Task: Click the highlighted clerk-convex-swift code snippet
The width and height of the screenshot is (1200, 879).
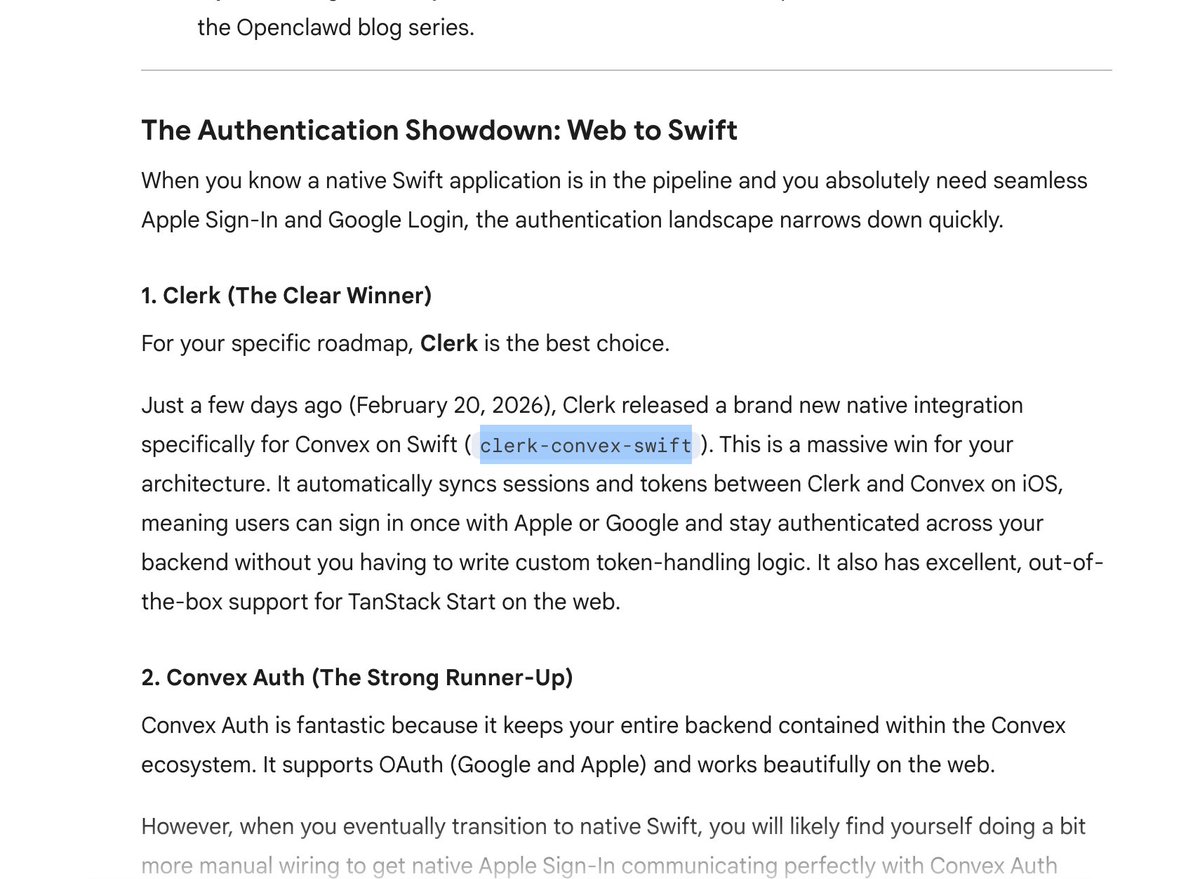Action: click(585, 445)
